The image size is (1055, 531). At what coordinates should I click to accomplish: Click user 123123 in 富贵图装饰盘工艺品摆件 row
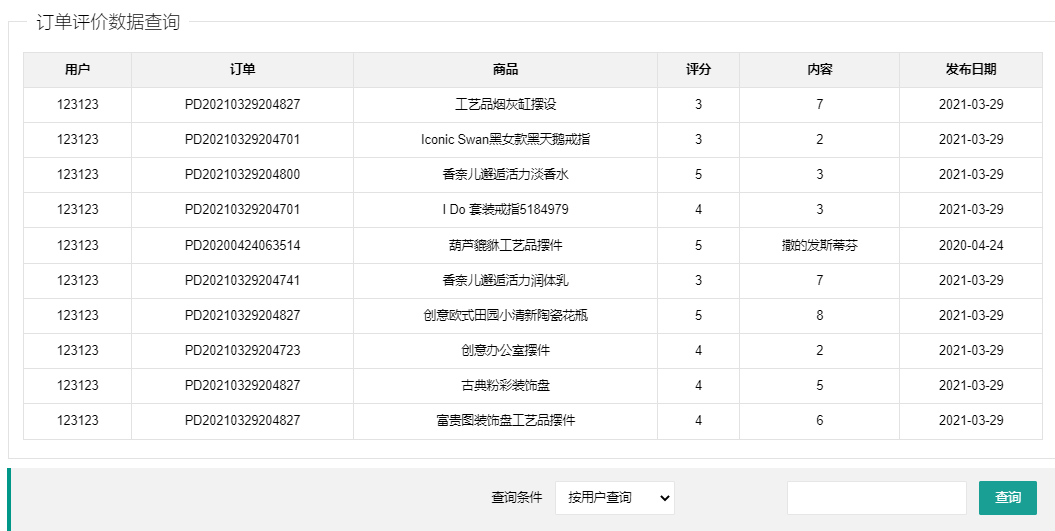(77, 420)
